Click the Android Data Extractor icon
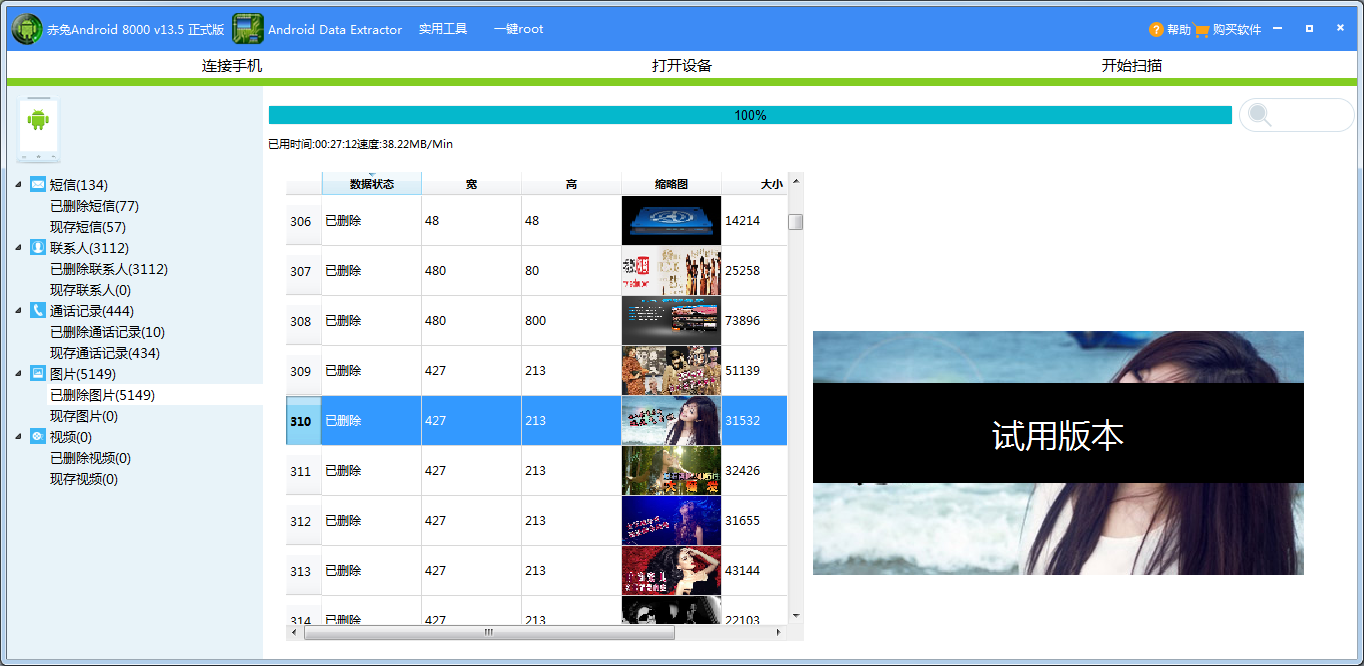1364x666 pixels. tap(248, 29)
